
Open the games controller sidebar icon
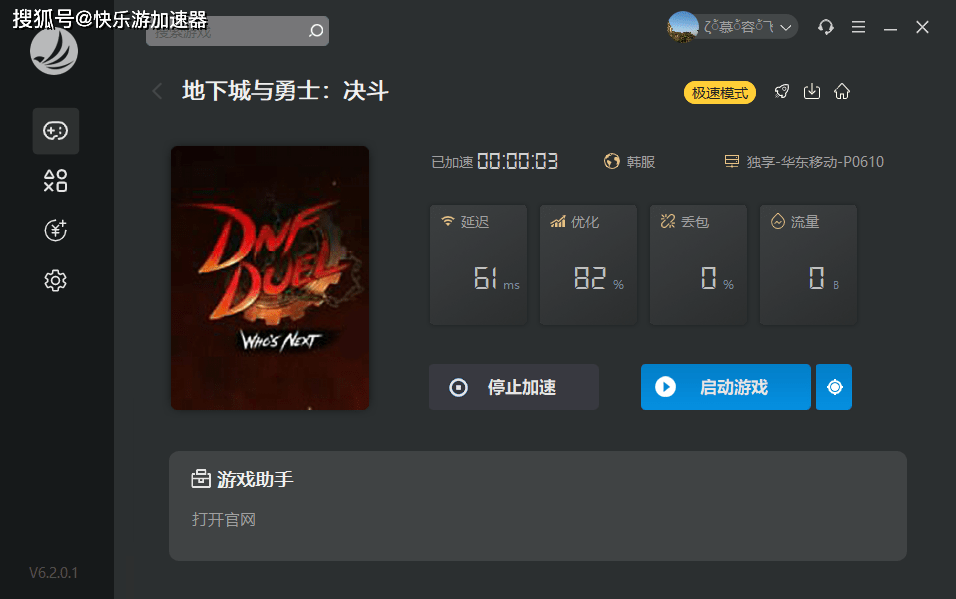pyautogui.click(x=55, y=131)
